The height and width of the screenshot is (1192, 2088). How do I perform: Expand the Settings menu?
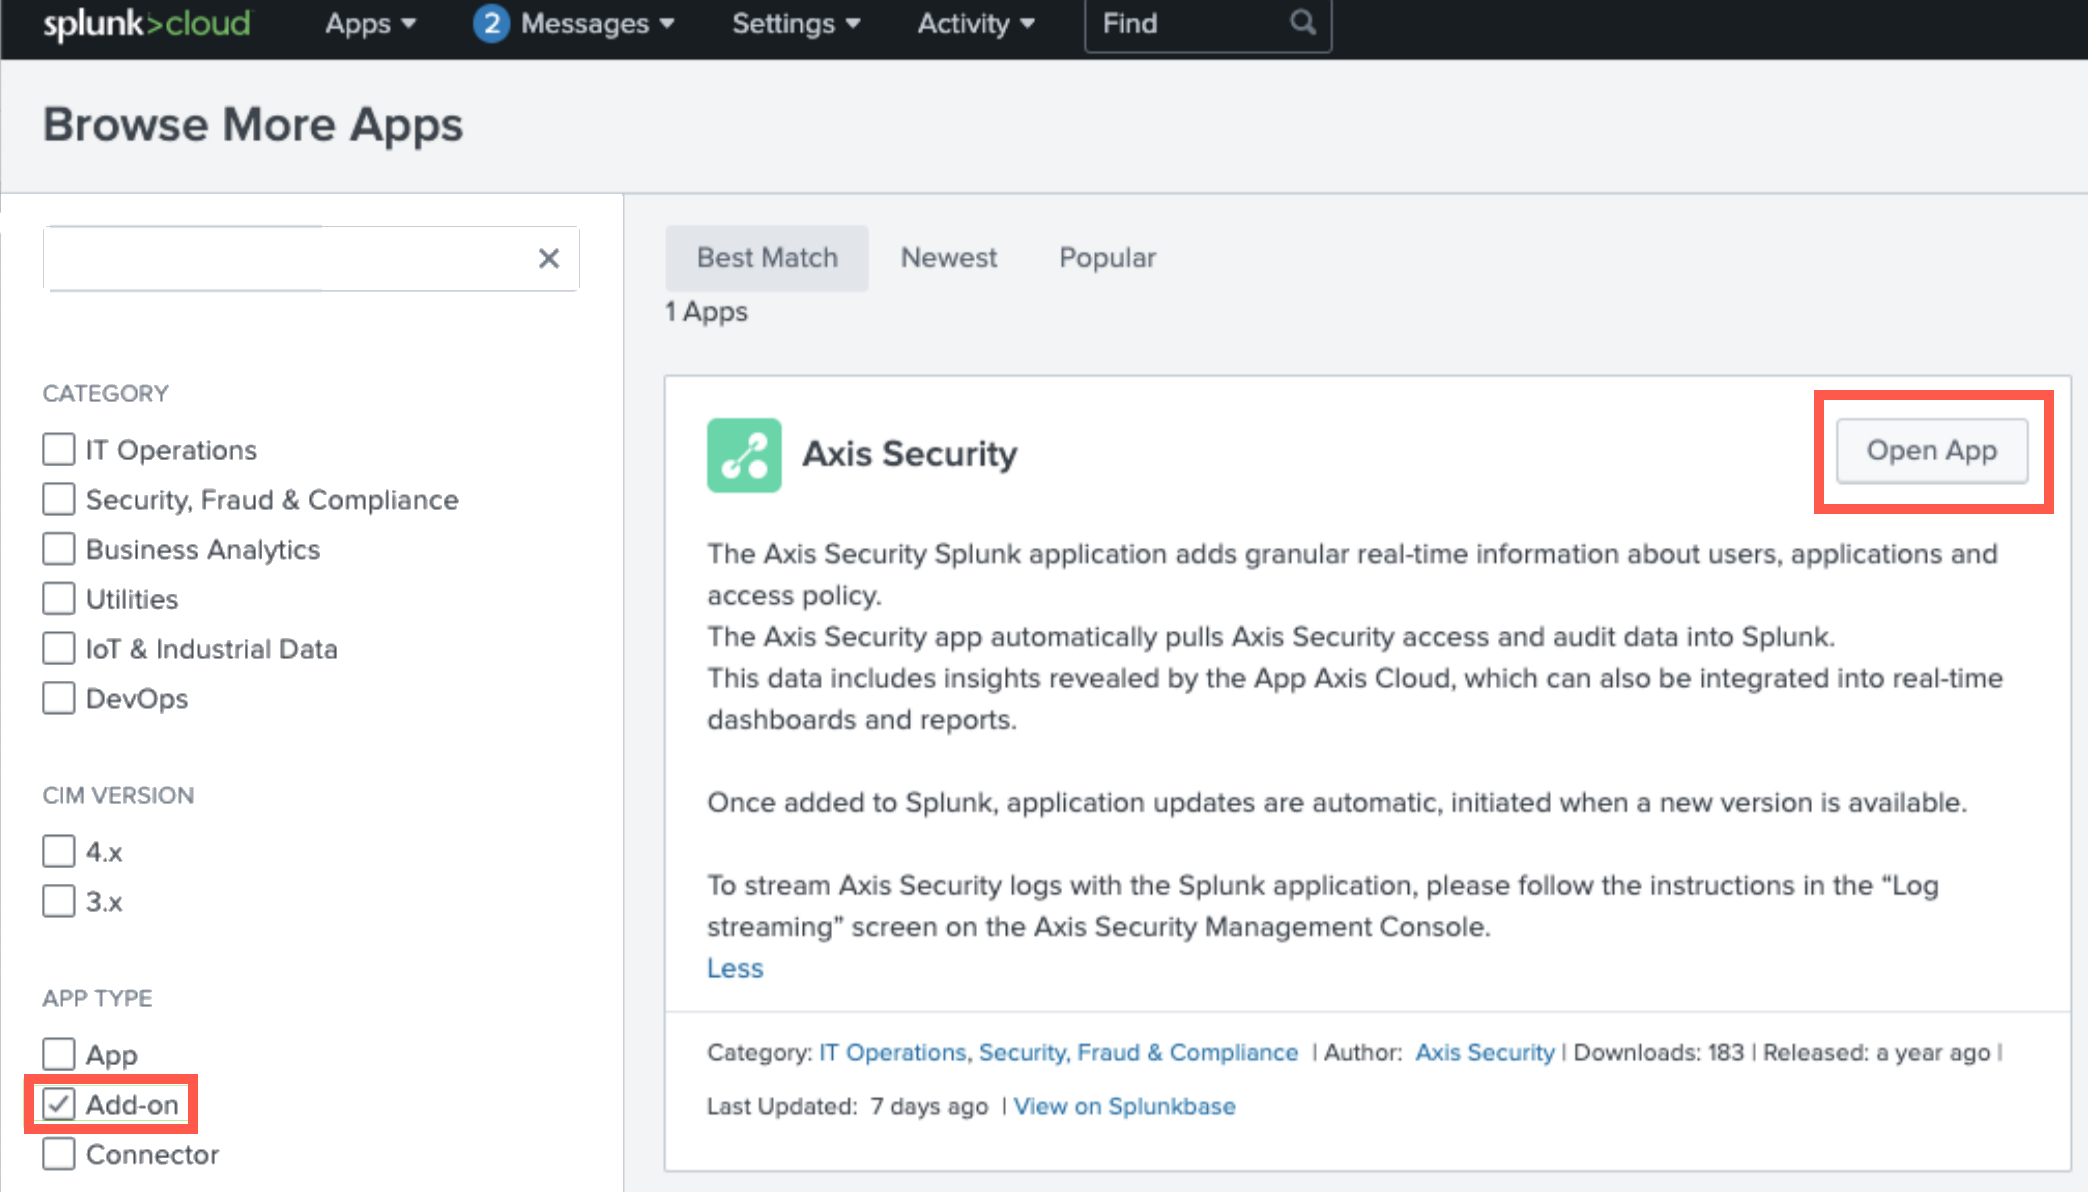click(796, 23)
